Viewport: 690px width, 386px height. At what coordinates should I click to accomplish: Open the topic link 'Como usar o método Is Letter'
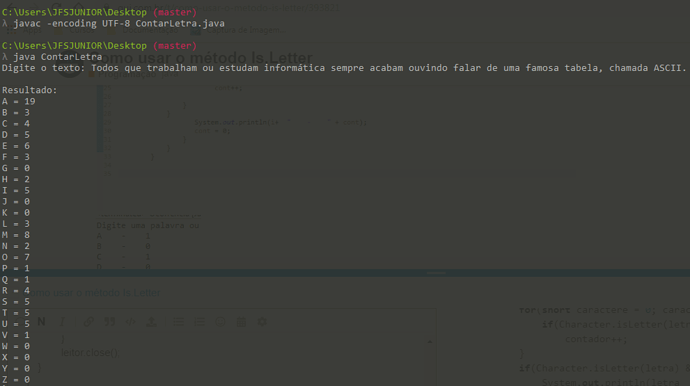click(x=93, y=293)
